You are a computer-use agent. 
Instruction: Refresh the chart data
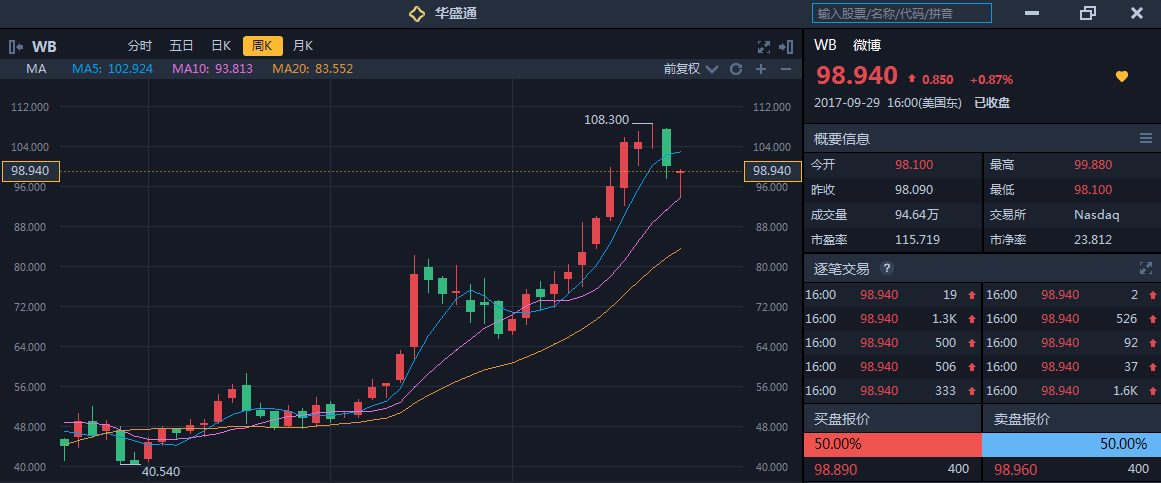tap(736, 69)
